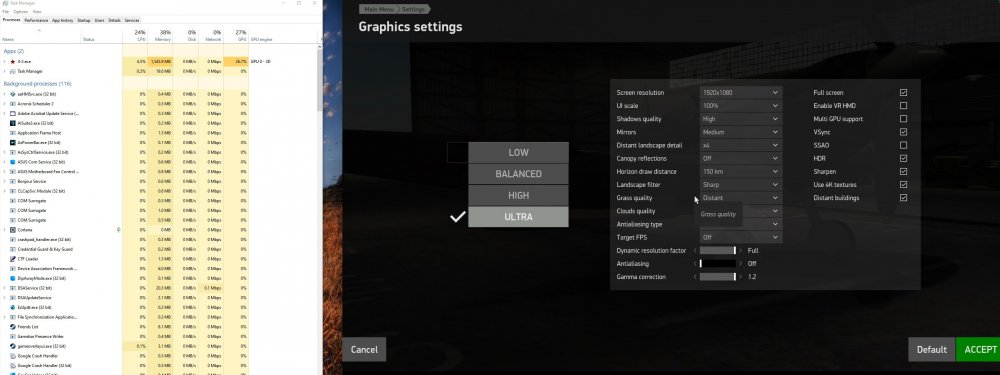Click the Cortana process icon
1000x375 pixels.
[13, 230]
